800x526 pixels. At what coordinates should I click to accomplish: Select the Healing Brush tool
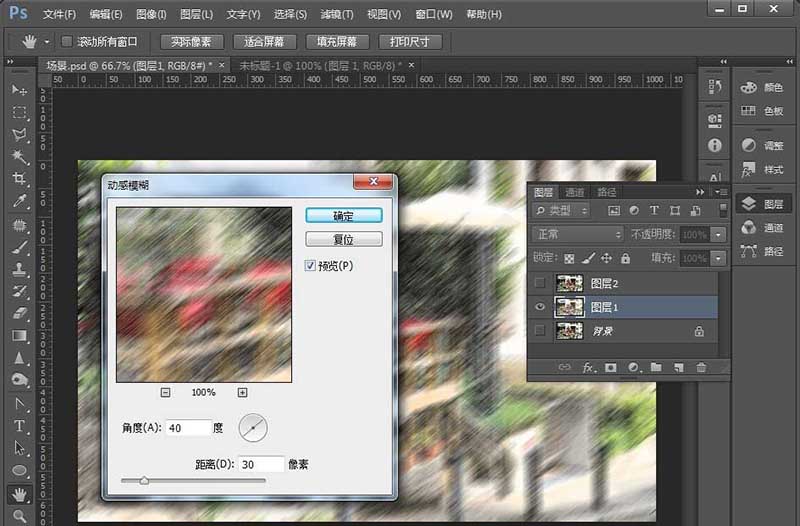pyautogui.click(x=19, y=225)
